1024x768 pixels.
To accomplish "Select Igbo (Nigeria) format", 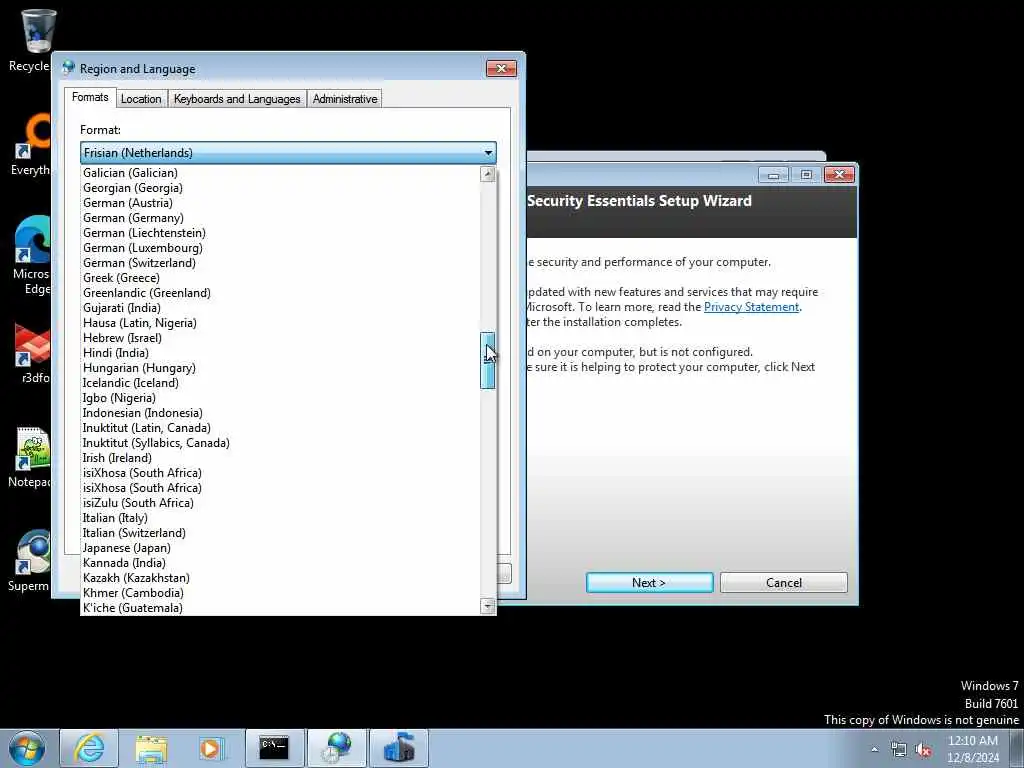I will click(x=280, y=398).
